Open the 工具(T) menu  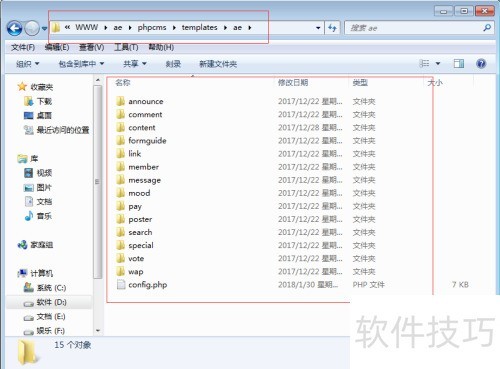point(126,47)
